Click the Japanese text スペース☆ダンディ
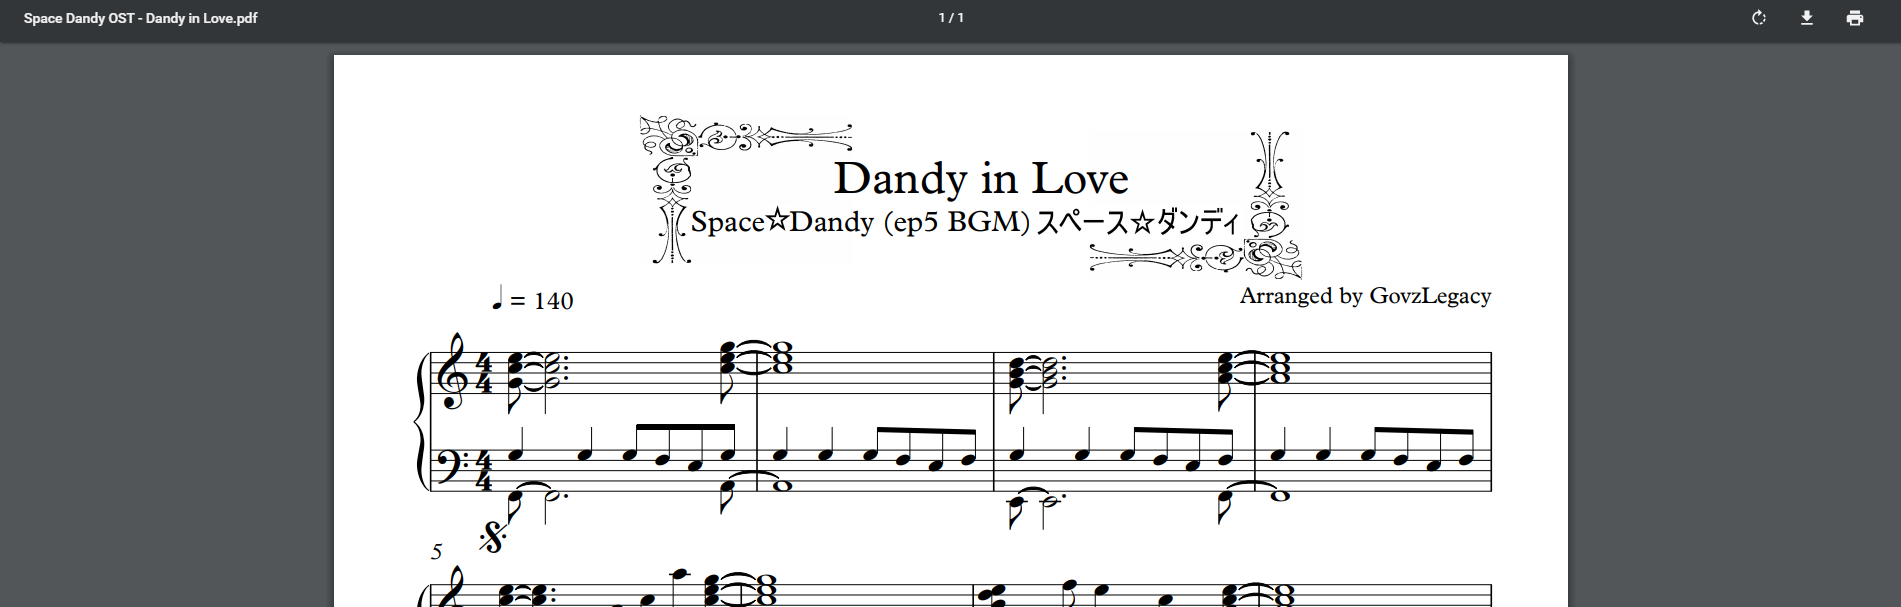The image size is (1901, 607). coord(1137,222)
